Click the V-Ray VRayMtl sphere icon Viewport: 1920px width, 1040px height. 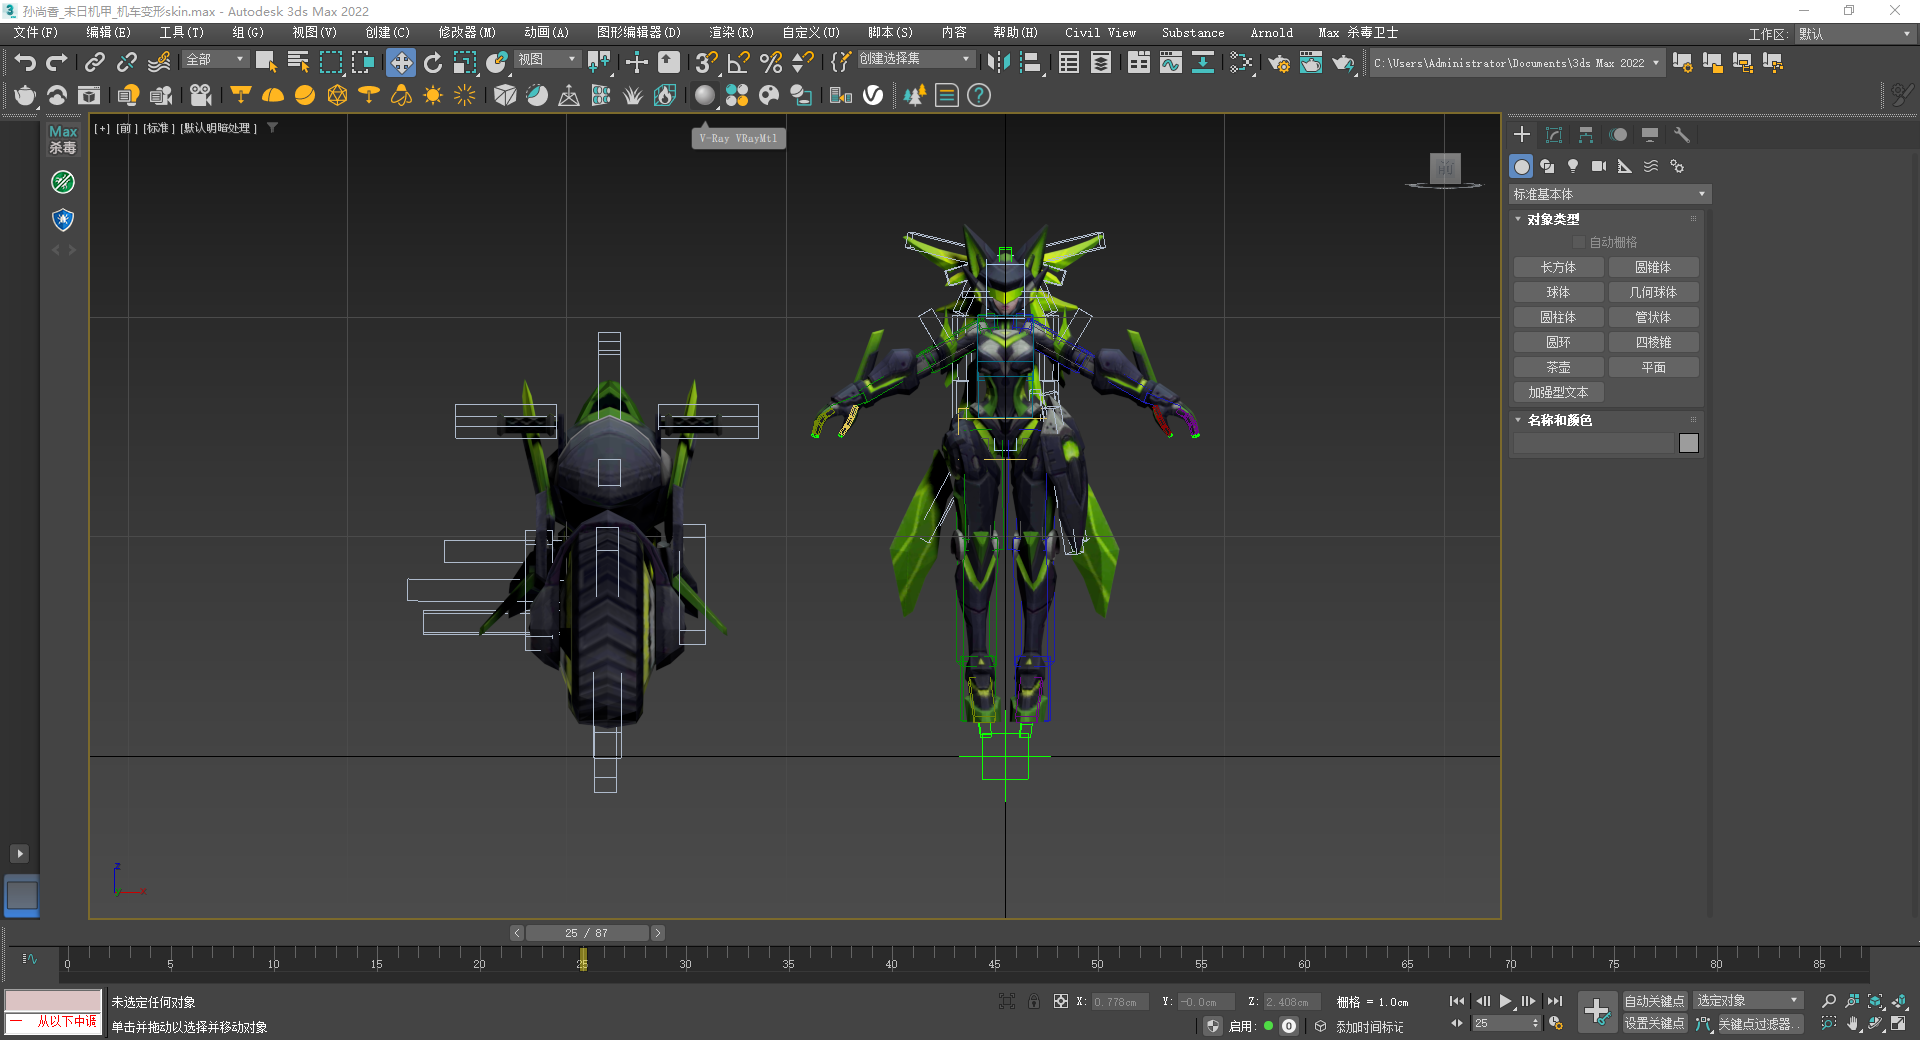705,95
